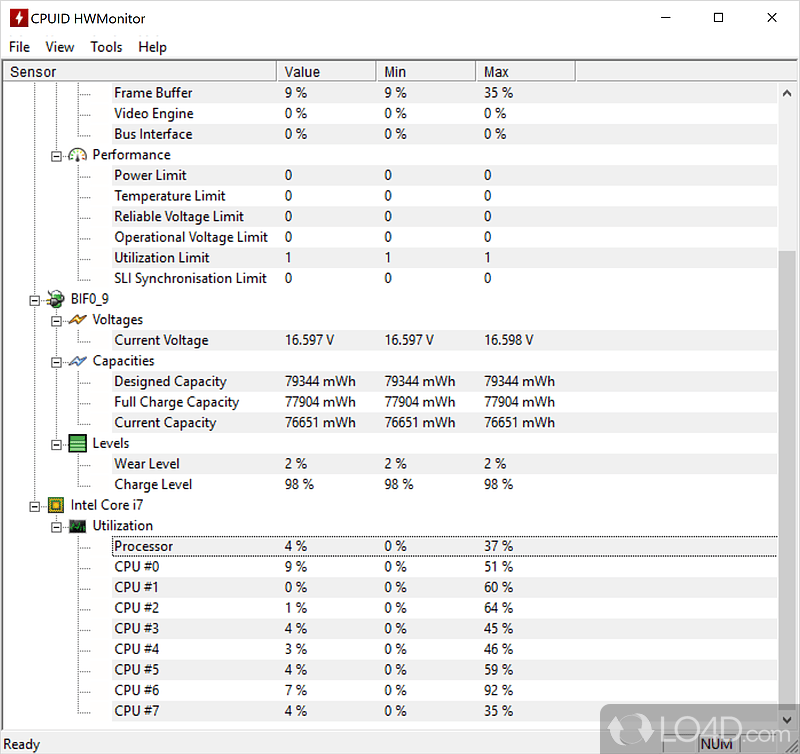Click the scrollbar down arrow

click(787, 720)
